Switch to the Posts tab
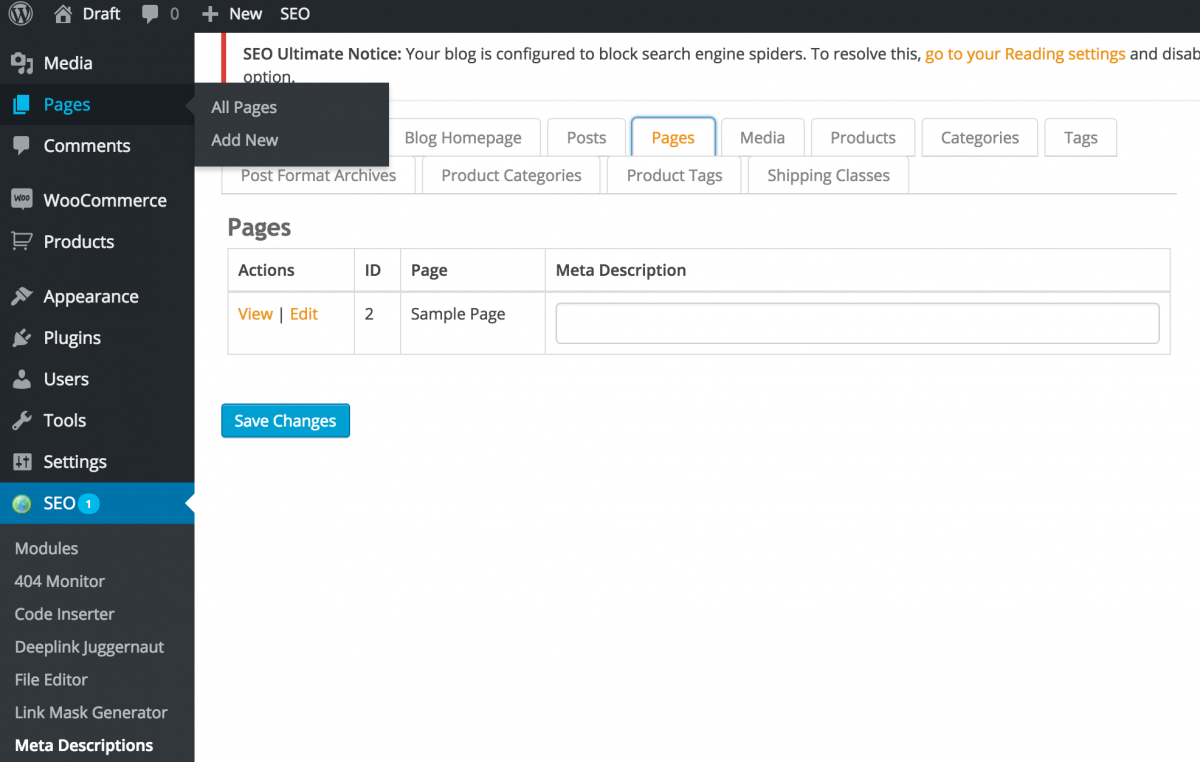Viewport: 1200px width, 762px height. (x=586, y=136)
